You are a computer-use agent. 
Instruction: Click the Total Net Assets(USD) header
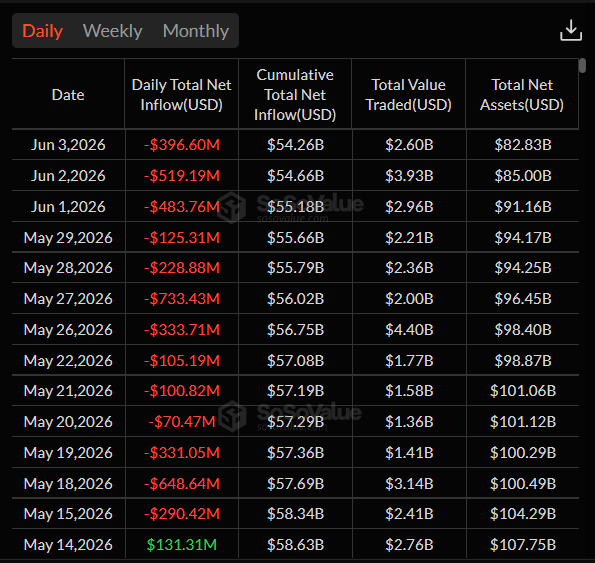[522, 95]
